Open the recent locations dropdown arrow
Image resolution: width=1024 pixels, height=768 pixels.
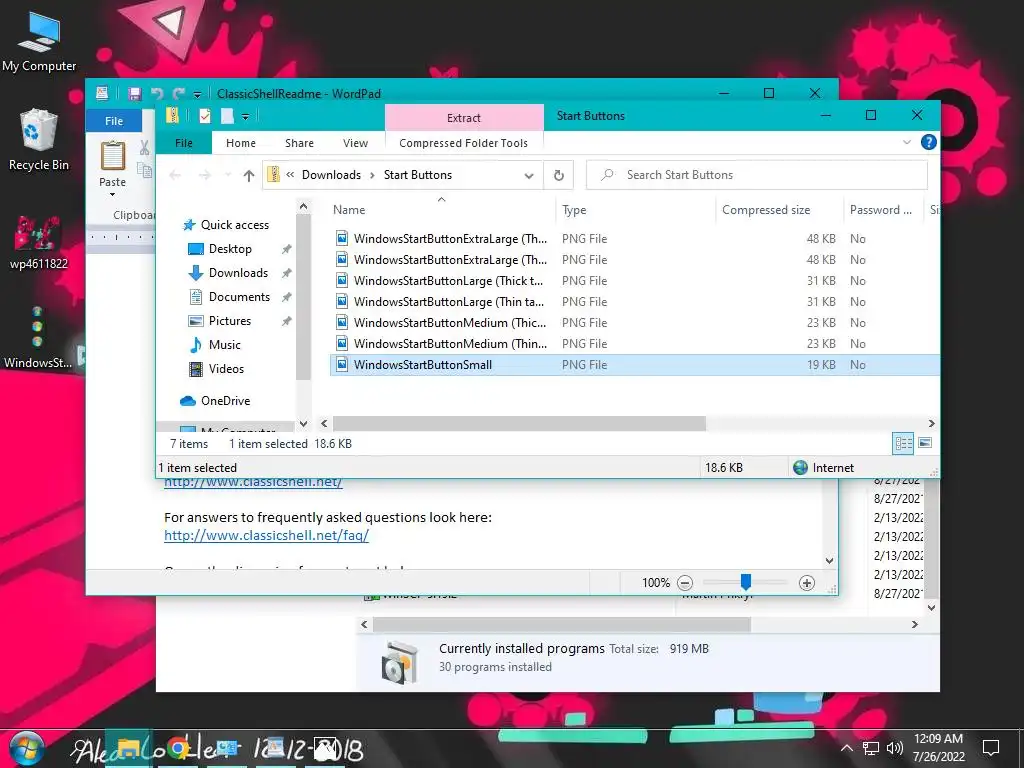tap(227, 175)
